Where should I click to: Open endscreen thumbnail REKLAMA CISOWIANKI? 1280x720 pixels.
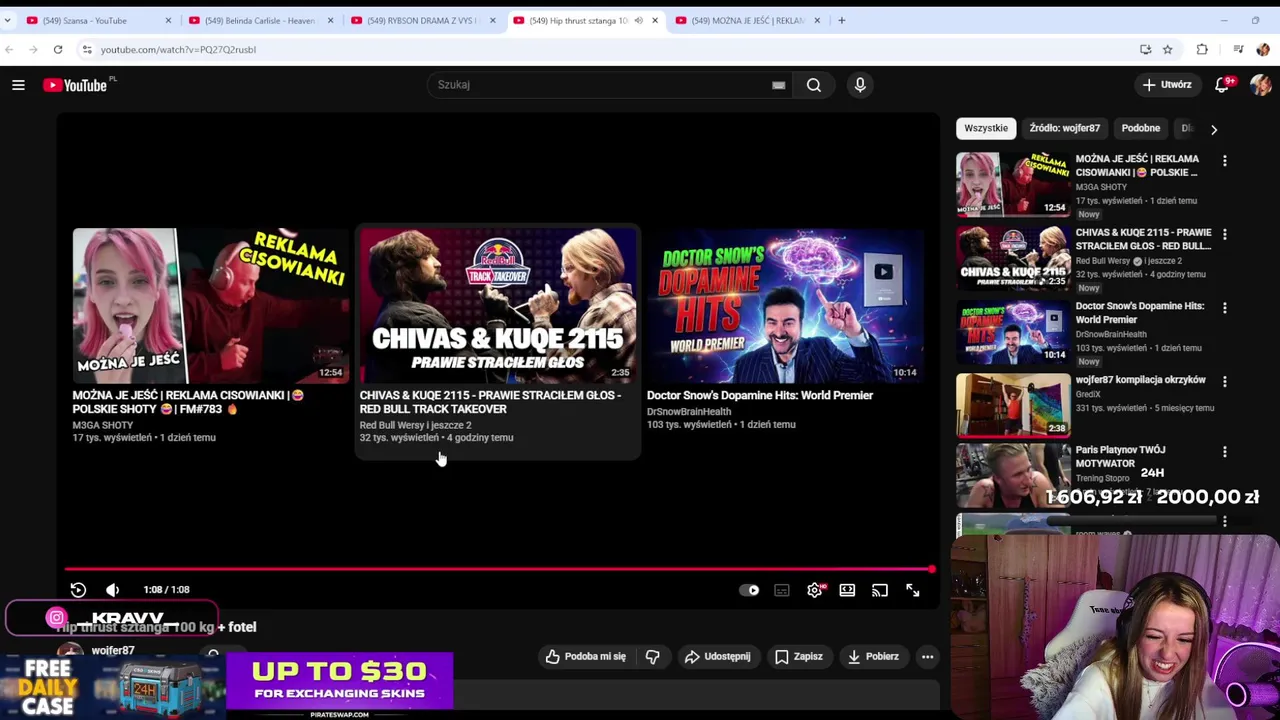[x=210, y=306]
